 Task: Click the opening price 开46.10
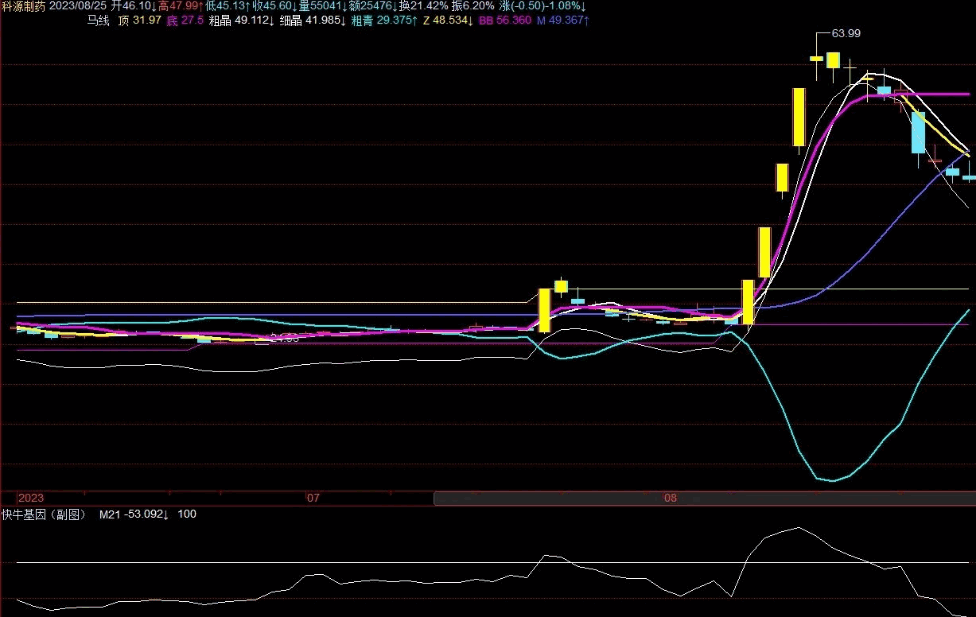[133, 6]
